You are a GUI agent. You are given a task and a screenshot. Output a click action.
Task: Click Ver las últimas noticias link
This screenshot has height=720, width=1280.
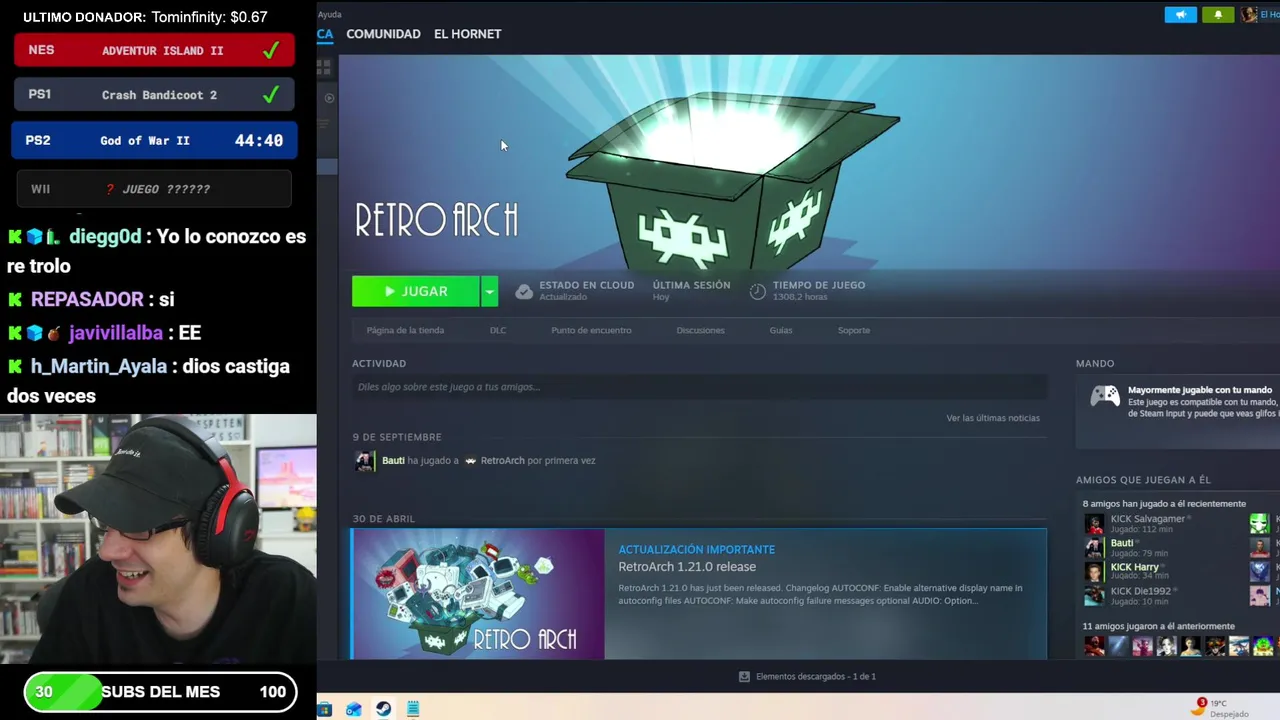993,418
